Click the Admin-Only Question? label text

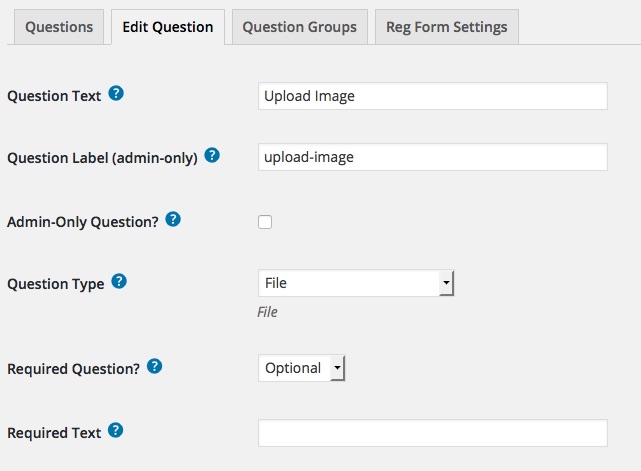(x=83, y=222)
